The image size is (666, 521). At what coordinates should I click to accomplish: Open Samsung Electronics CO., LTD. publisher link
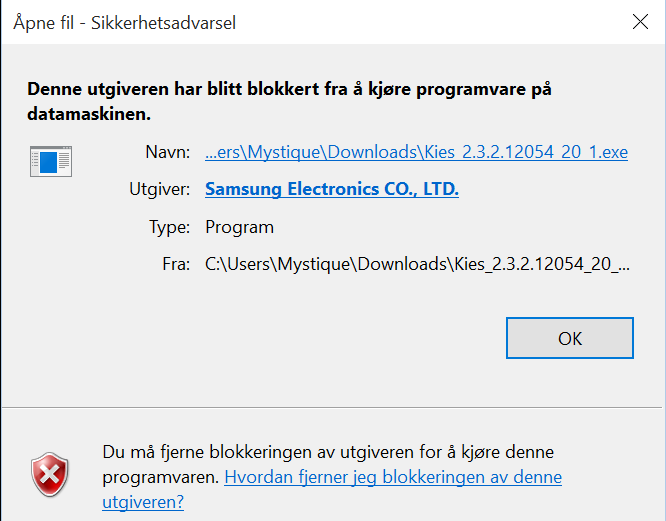pyautogui.click(x=332, y=189)
